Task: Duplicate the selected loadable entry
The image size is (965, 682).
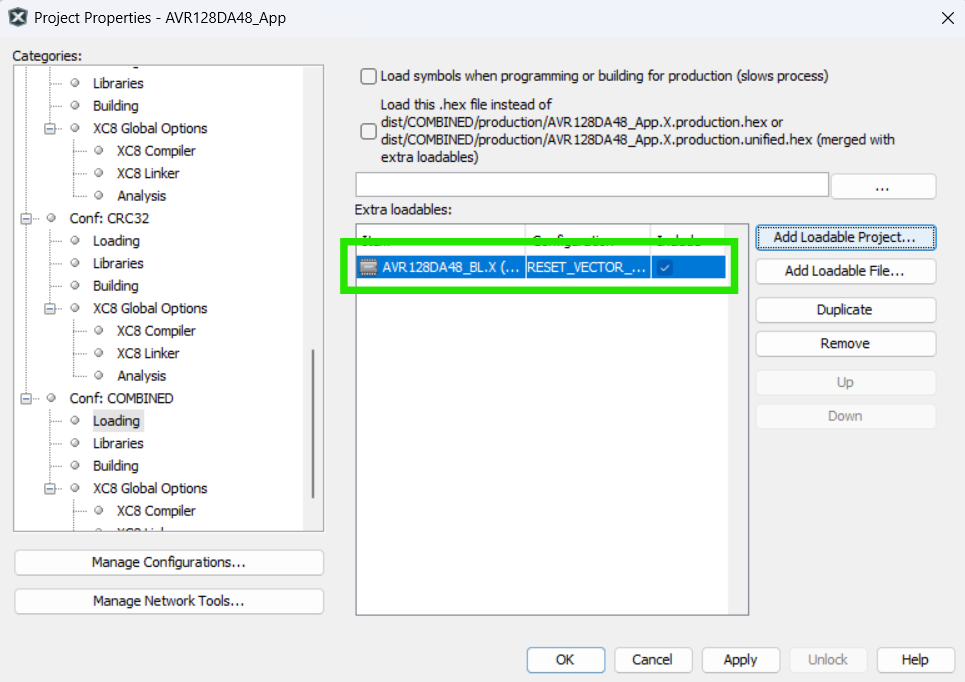Action: point(845,310)
